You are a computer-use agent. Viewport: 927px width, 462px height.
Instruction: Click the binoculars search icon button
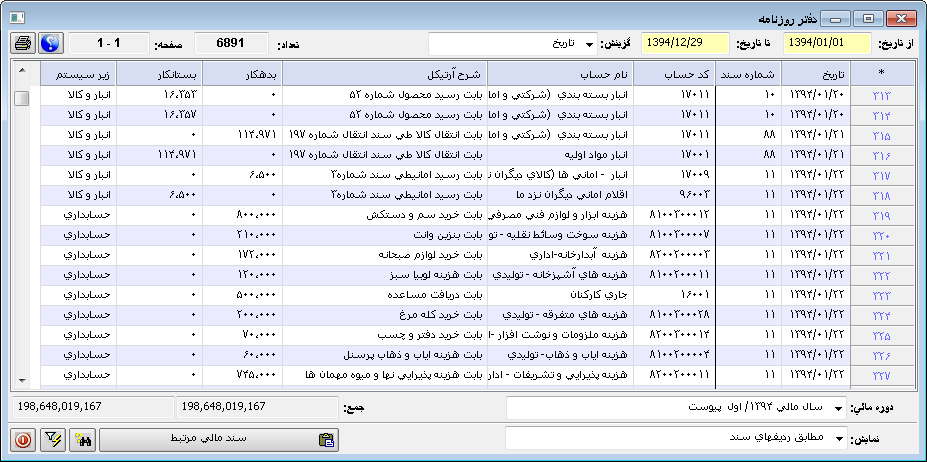pos(82,441)
